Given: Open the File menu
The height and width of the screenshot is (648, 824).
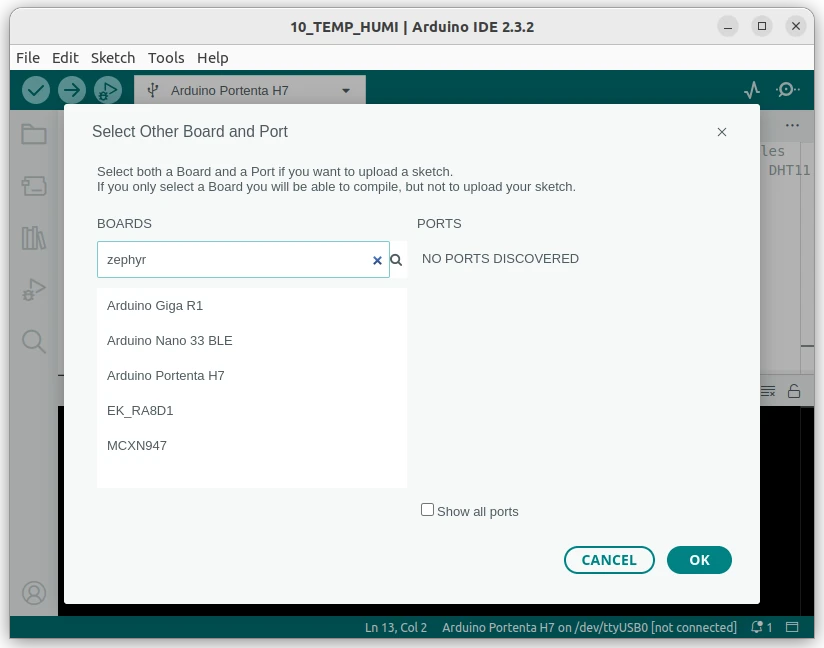Looking at the screenshot, I should click(x=28, y=58).
